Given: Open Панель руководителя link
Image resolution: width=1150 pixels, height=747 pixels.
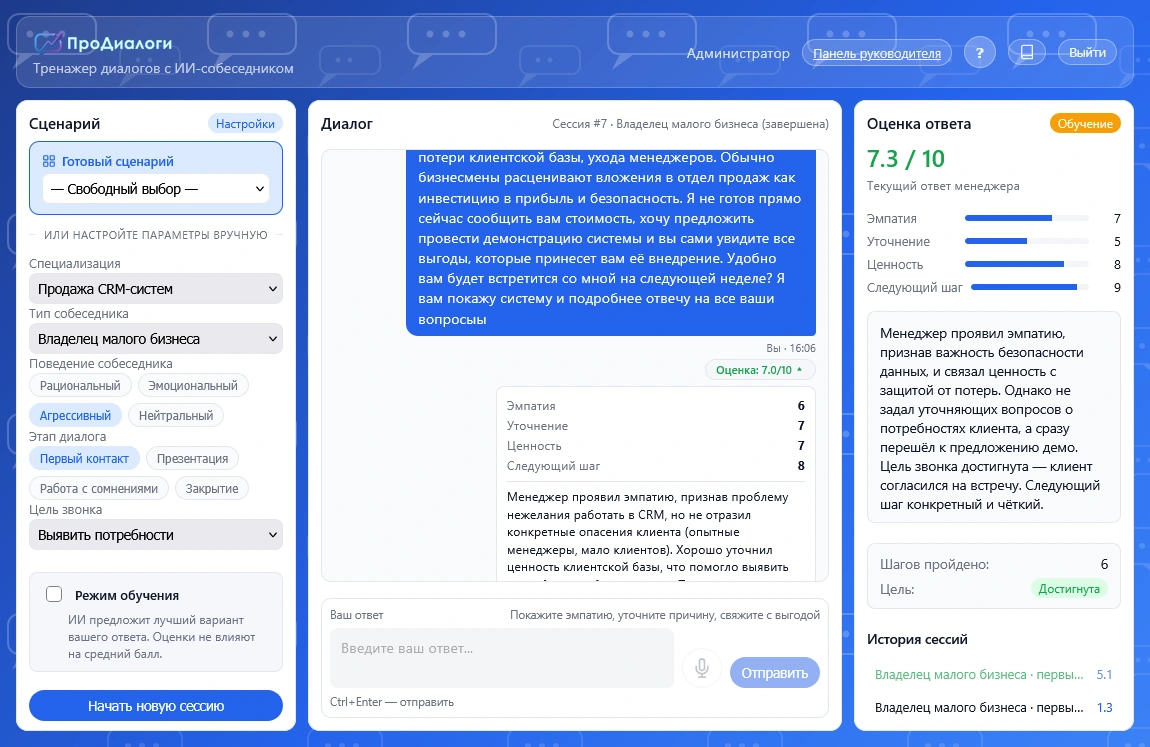Looking at the screenshot, I should point(876,54).
